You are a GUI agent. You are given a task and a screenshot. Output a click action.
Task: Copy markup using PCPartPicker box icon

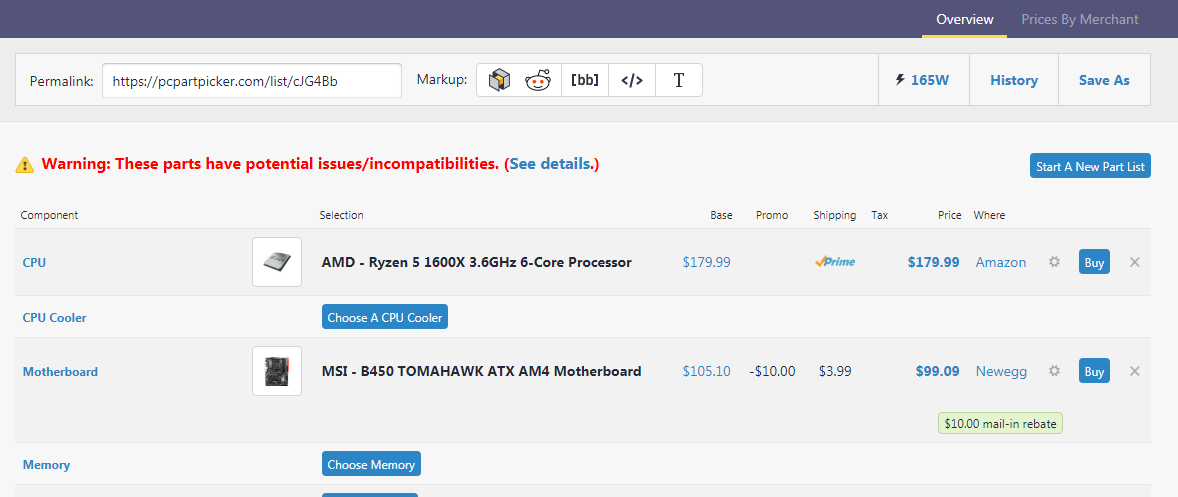tap(499, 80)
